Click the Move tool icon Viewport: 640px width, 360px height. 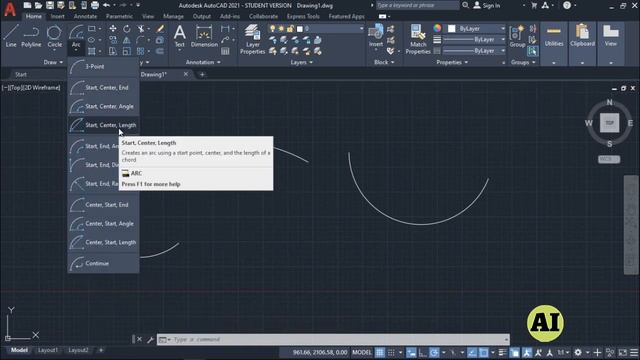pos(113,29)
